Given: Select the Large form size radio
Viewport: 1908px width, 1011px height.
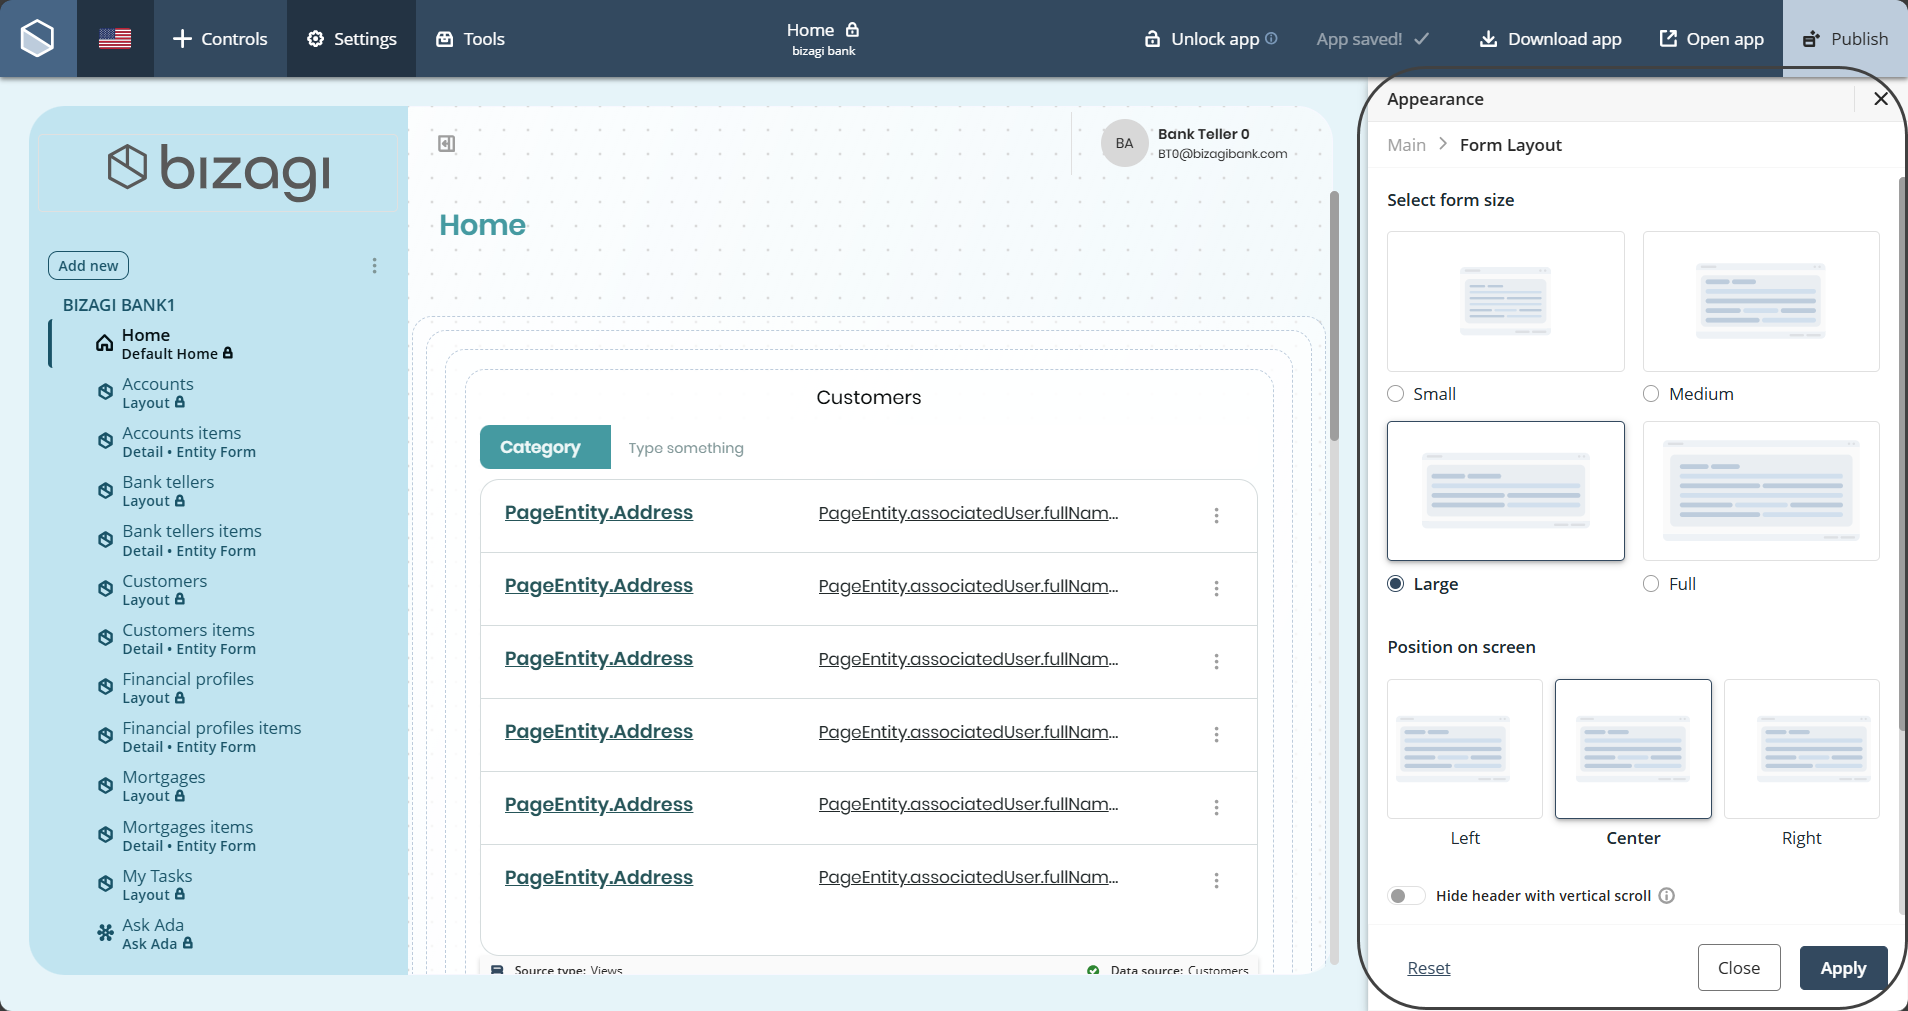Looking at the screenshot, I should pyautogui.click(x=1396, y=584).
